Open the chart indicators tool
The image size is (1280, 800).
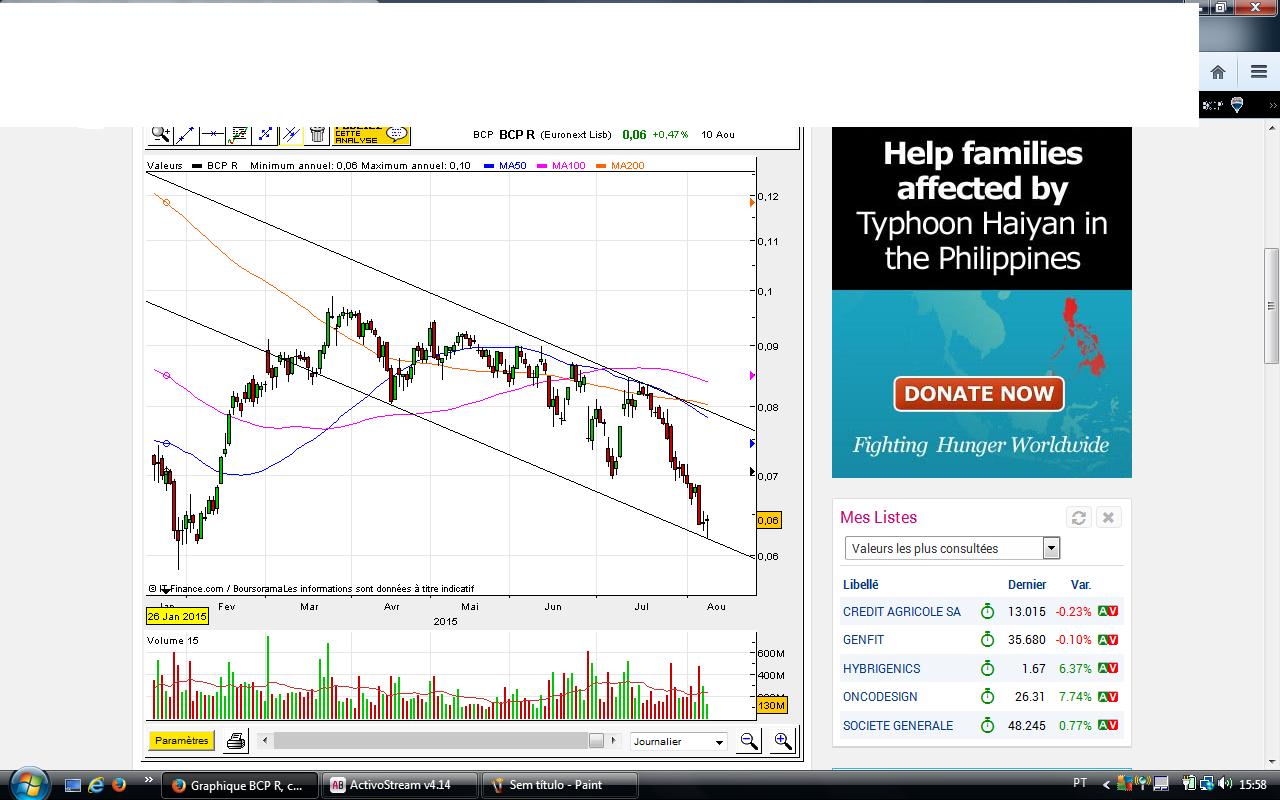tap(239, 134)
